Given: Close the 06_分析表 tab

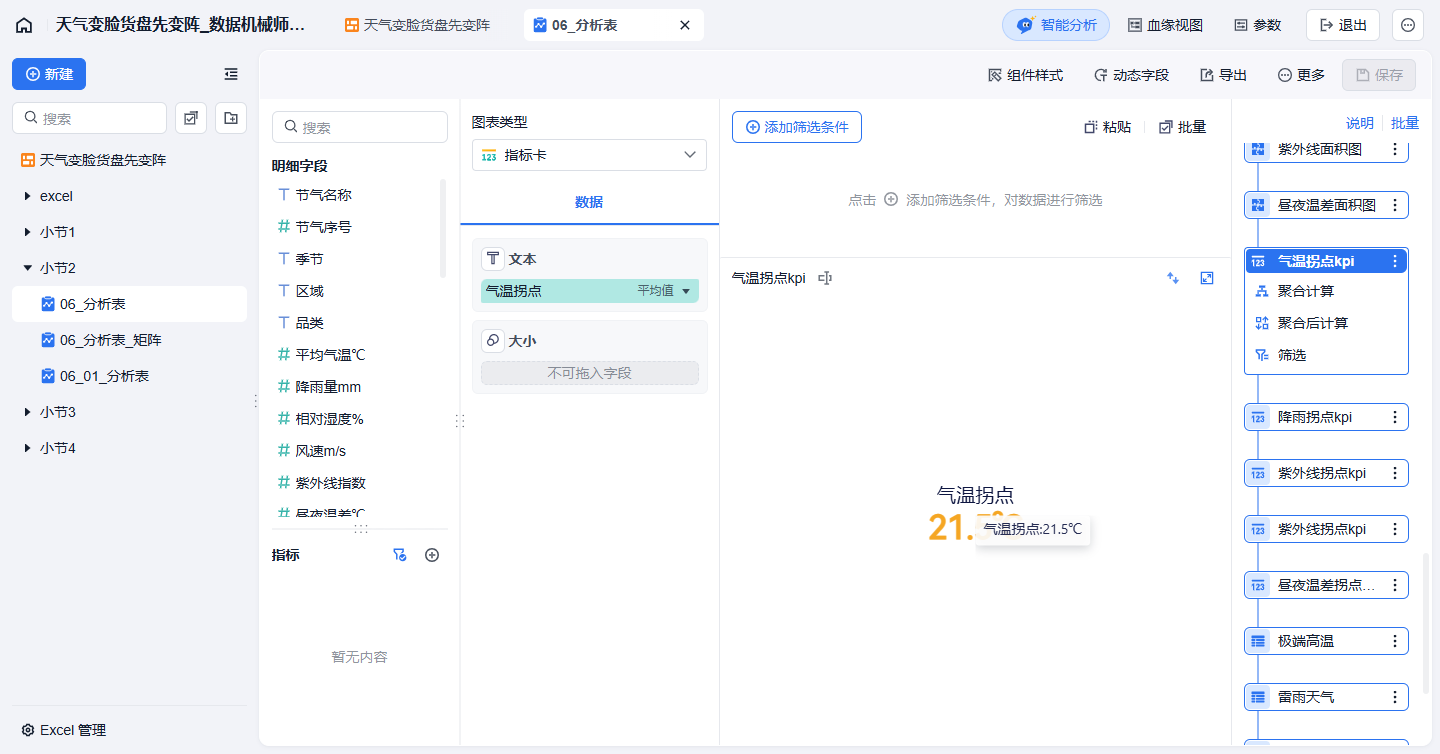Looking at the screenshot, I should (x=685, y=25).
